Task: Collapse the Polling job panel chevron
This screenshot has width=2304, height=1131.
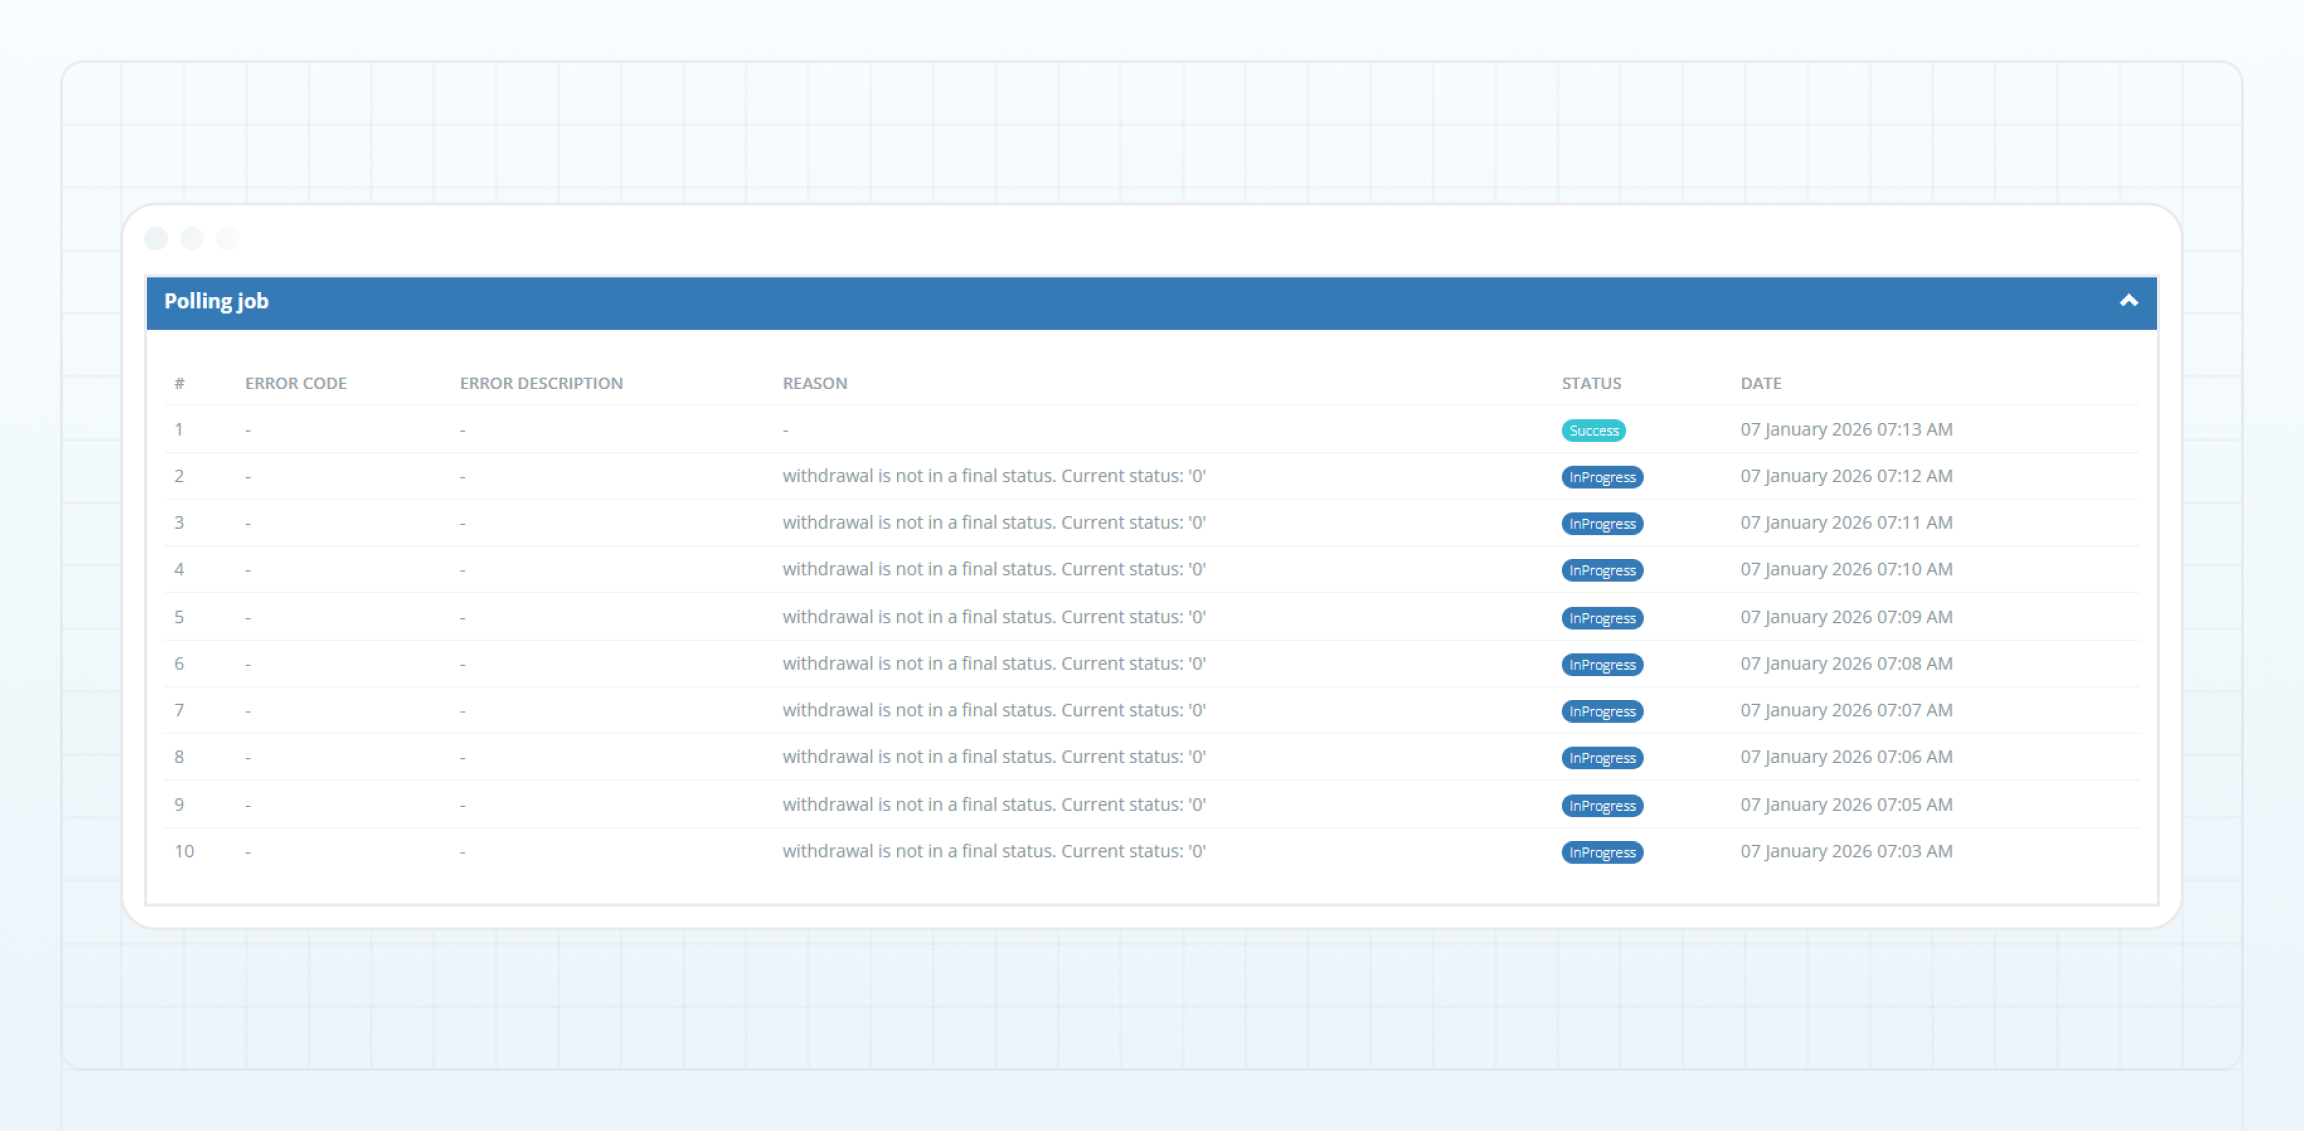Action: 2128,301
